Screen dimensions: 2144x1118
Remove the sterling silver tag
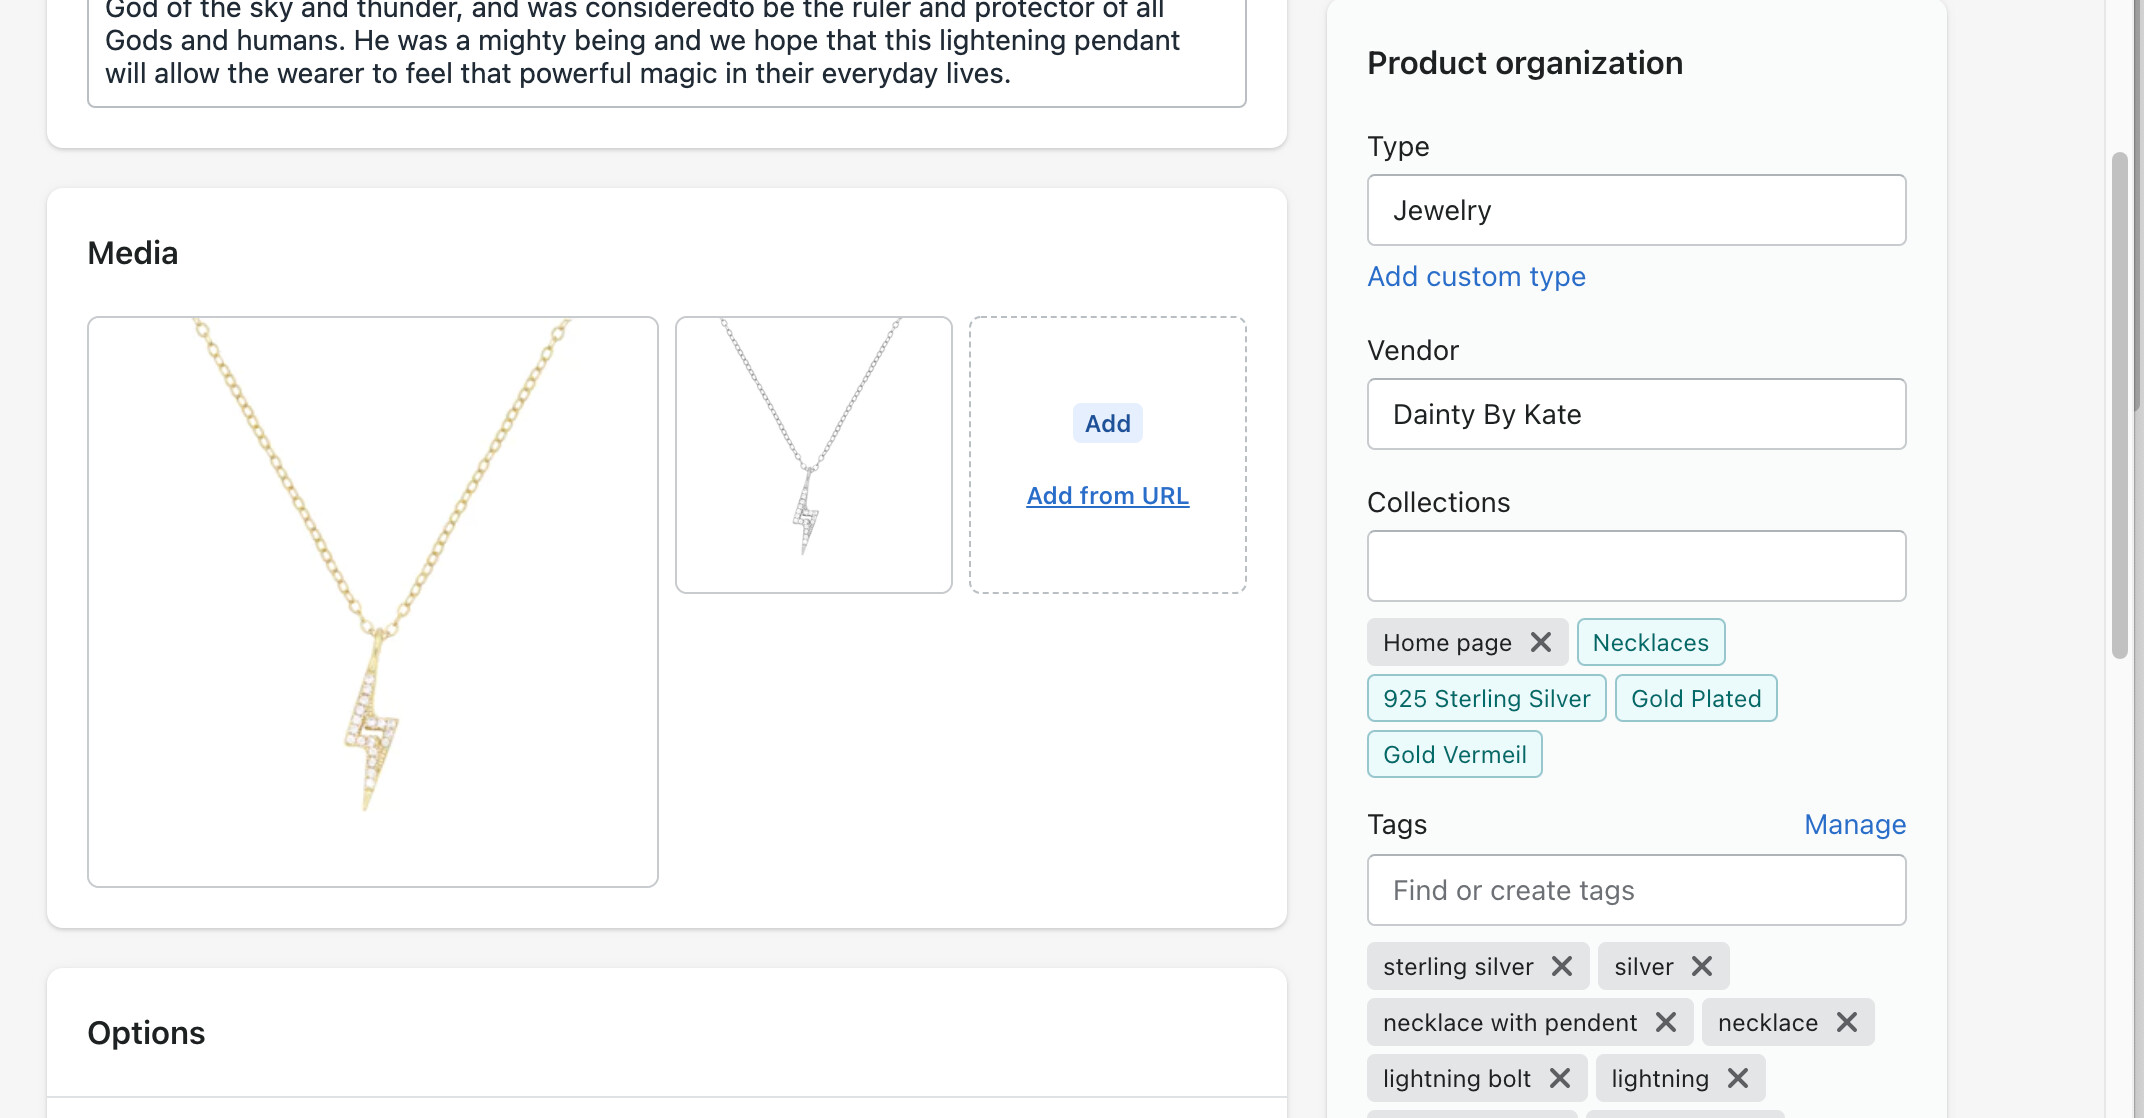pyautogui.click(x=1562, y=966)
